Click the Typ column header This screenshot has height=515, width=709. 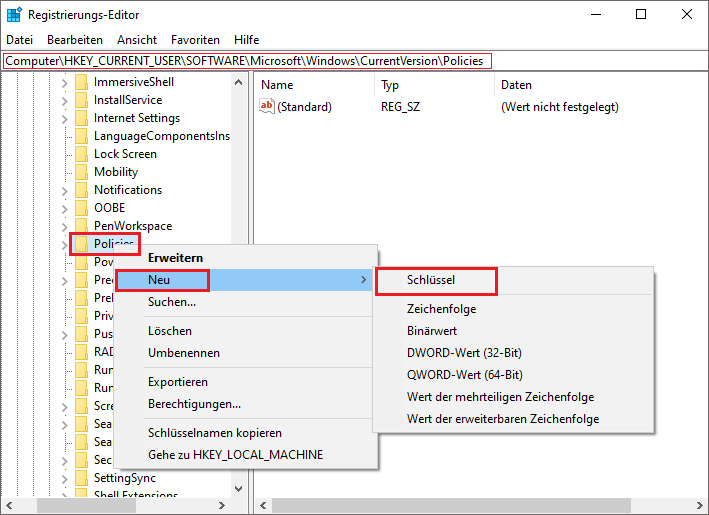click(435, 85)
